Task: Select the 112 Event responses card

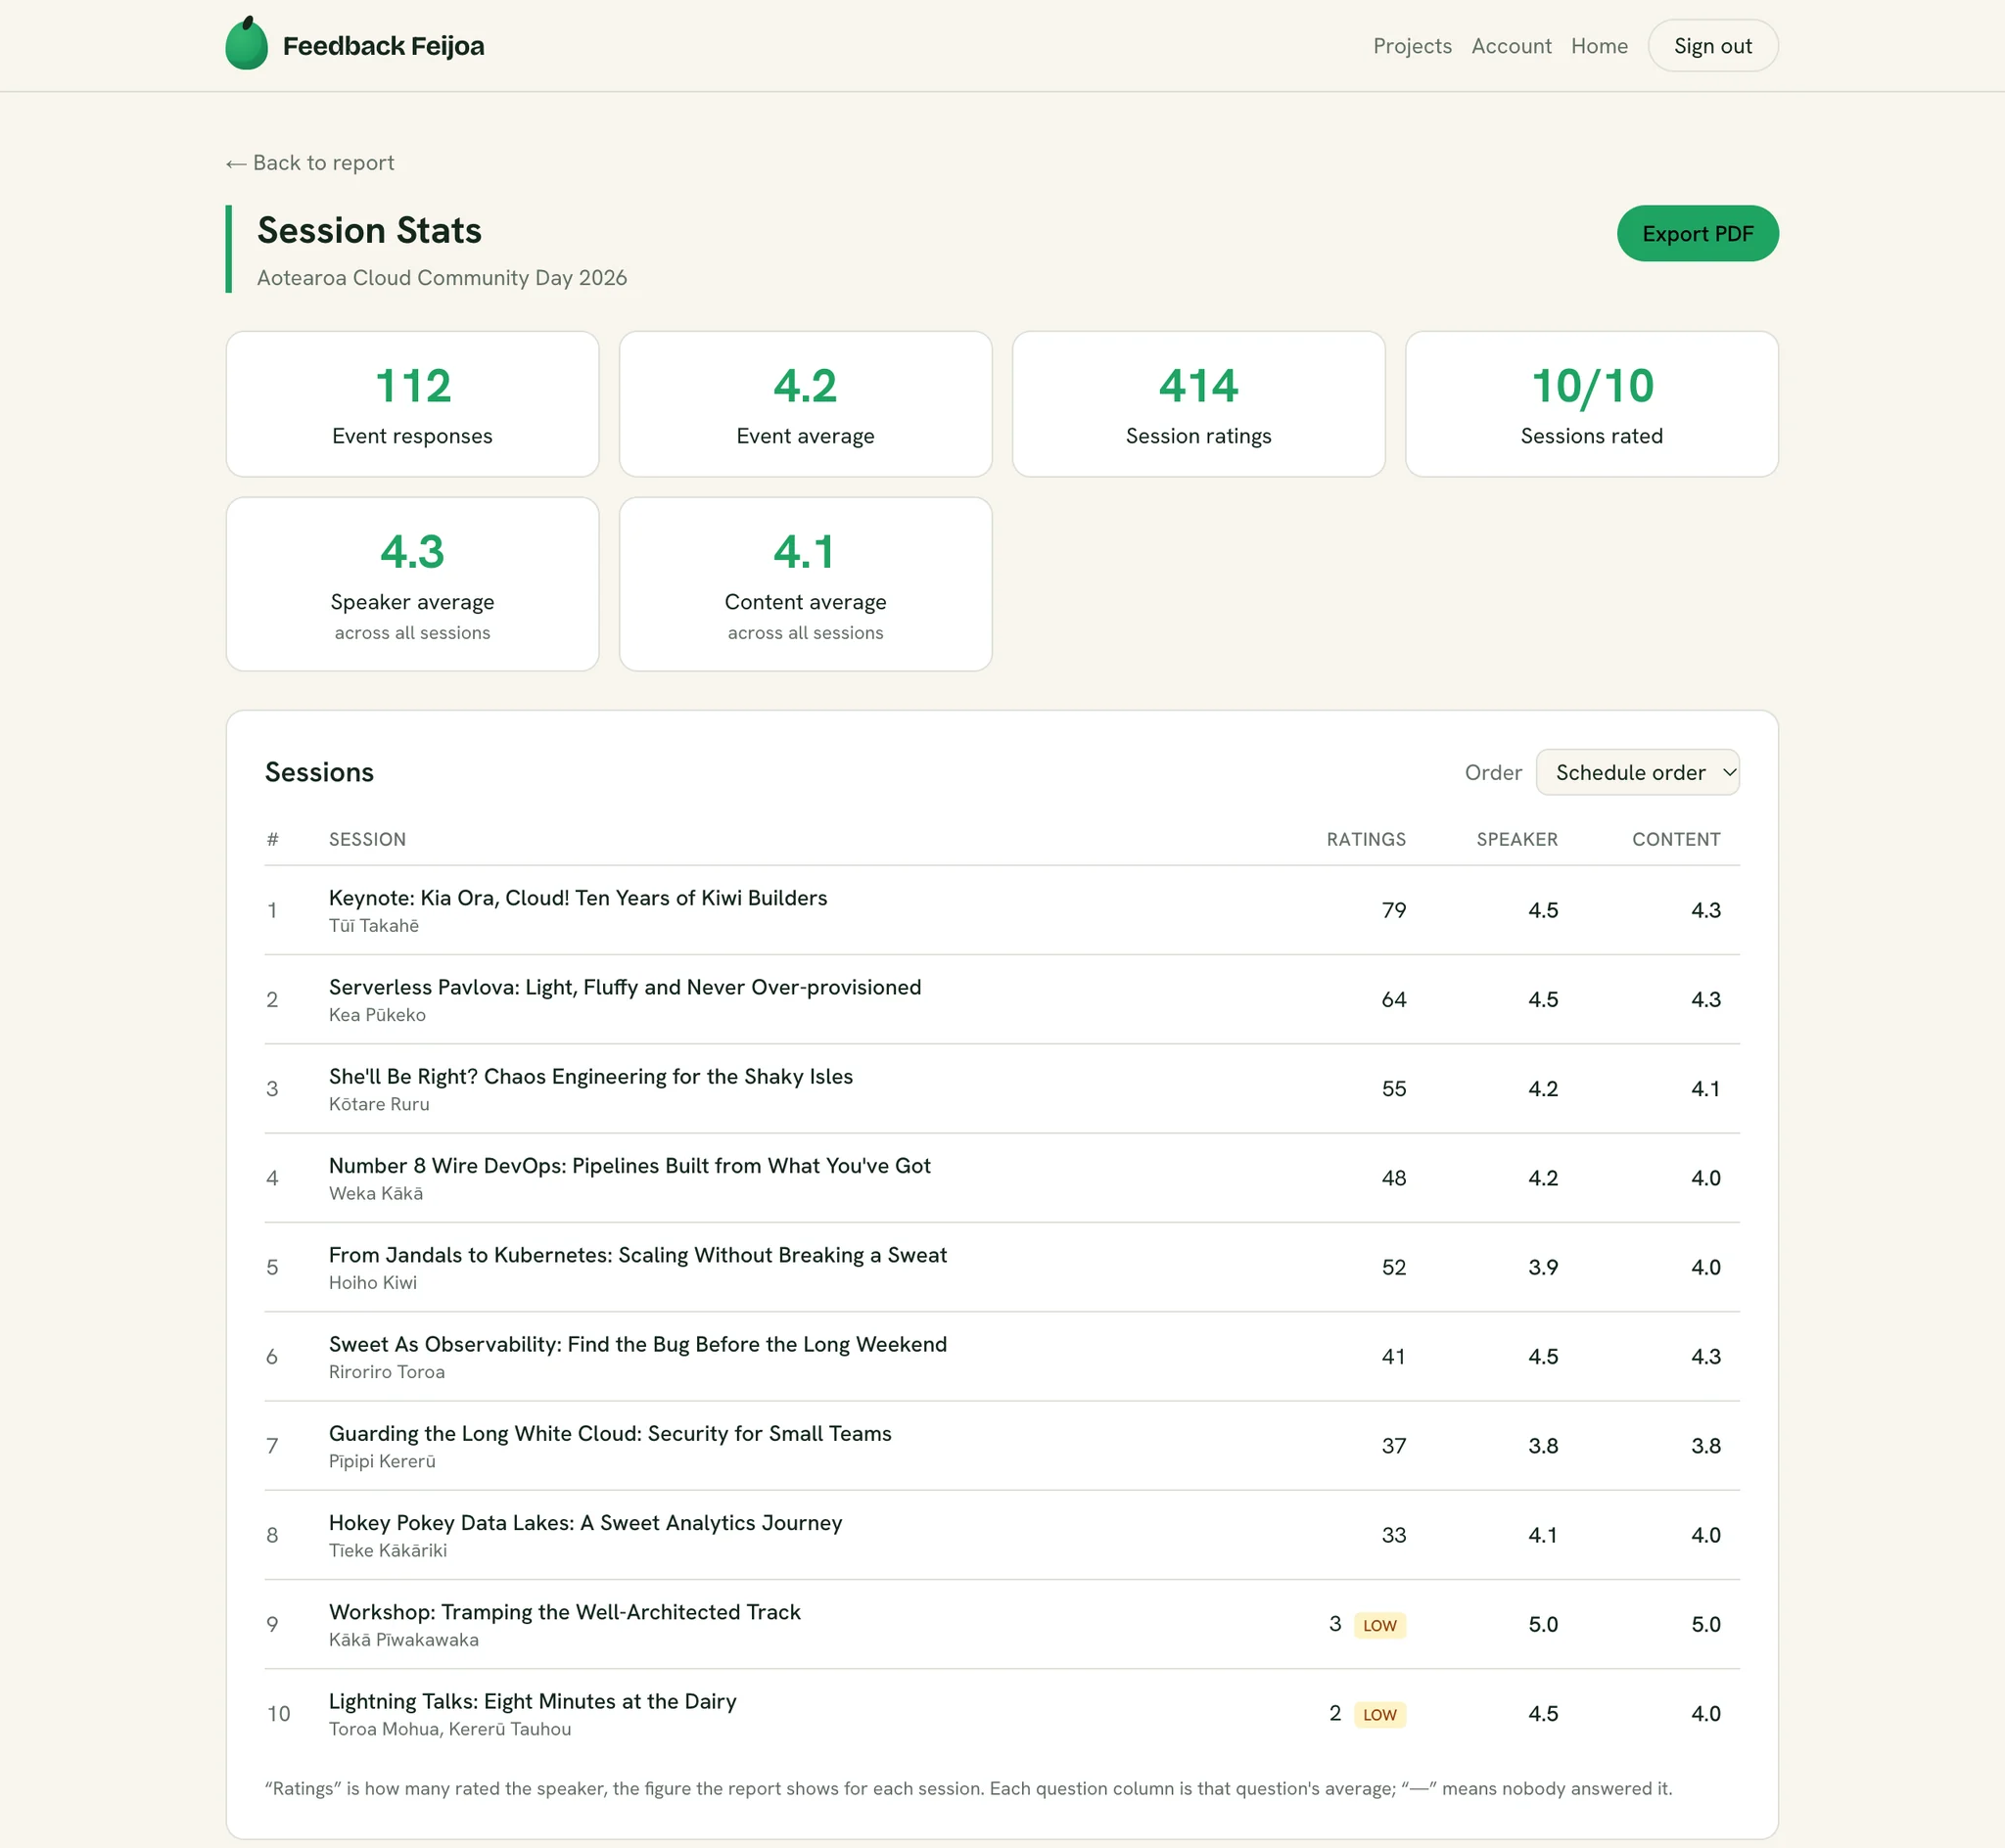Action: point(412,404)
